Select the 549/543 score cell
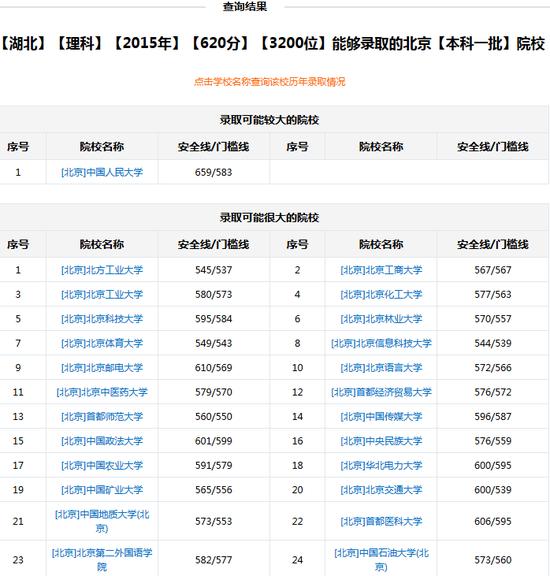The image size is (550, 576). pos(213,343)
